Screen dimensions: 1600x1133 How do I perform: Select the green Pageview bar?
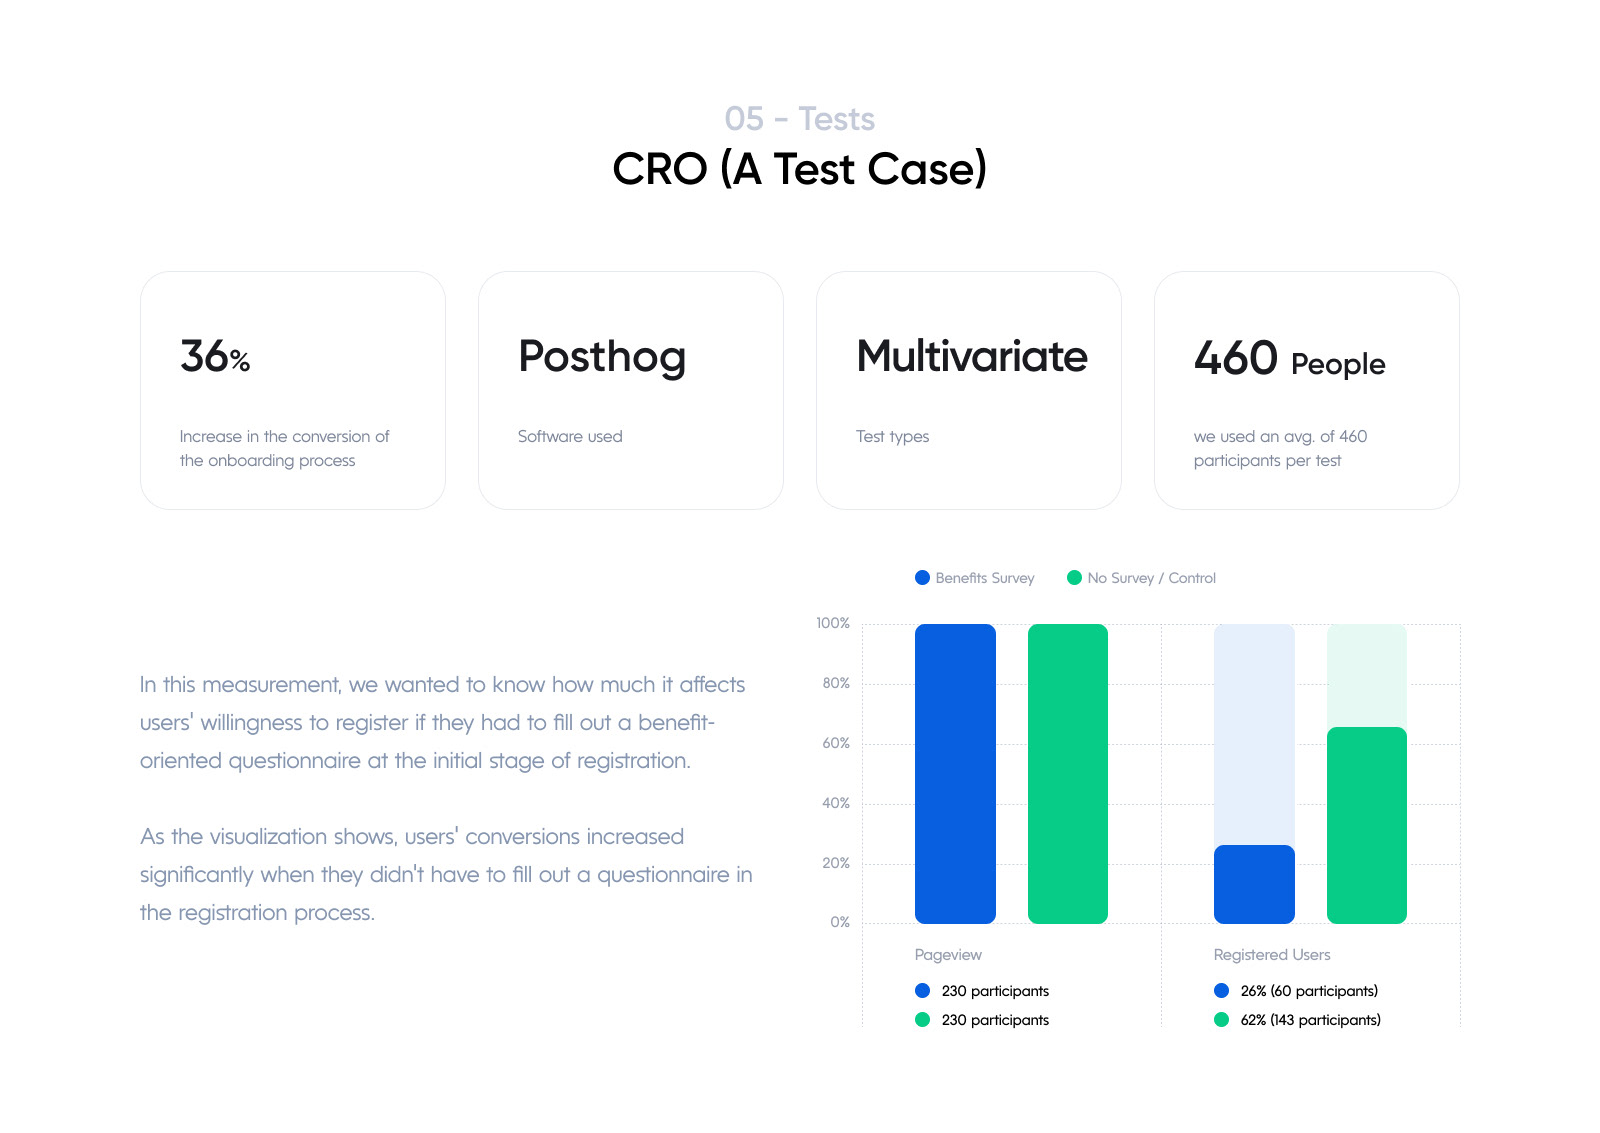tap(1068, 774)
